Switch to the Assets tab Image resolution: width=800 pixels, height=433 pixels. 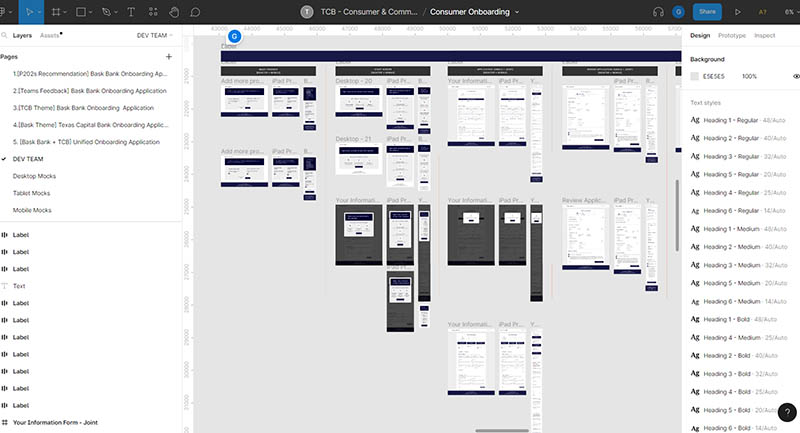49,35
